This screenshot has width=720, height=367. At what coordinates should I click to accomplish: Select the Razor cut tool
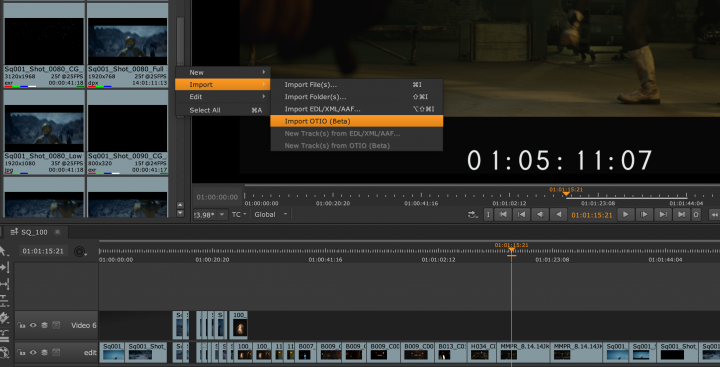pyautogui.click(x=4, y=318)
